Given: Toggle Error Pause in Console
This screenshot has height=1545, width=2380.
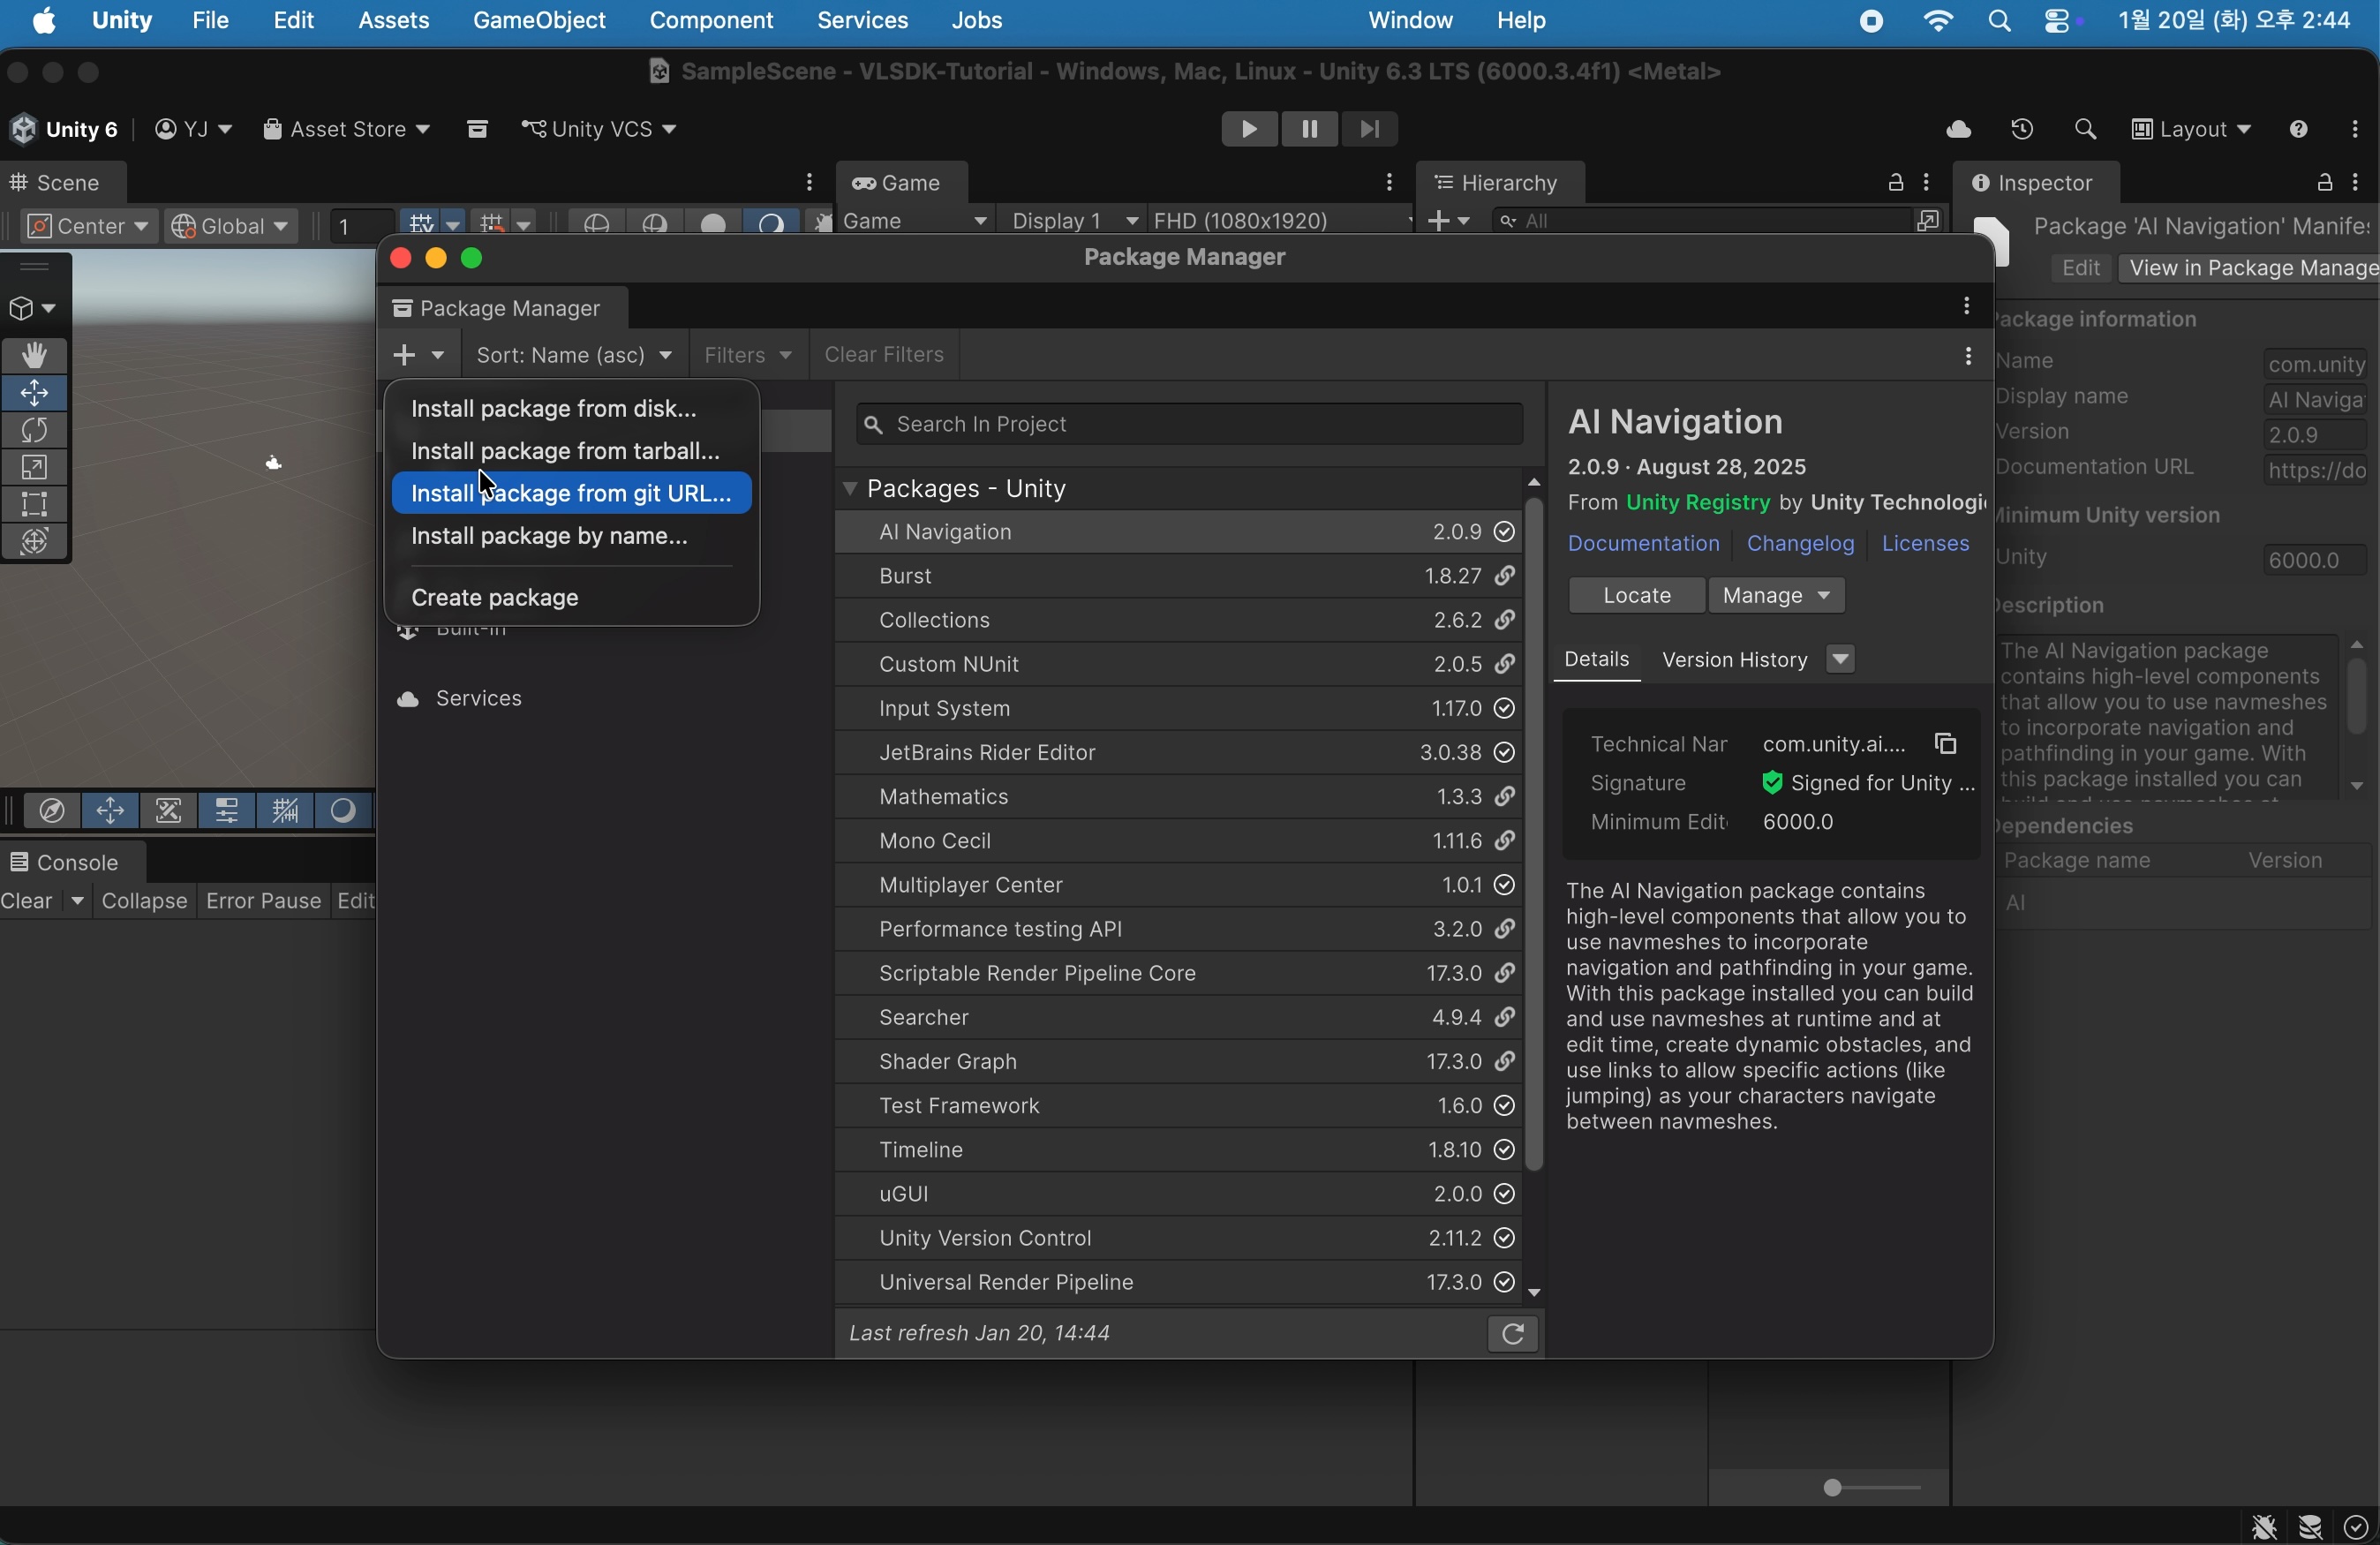Looking at the screenshot, I should tap(262, 902).
